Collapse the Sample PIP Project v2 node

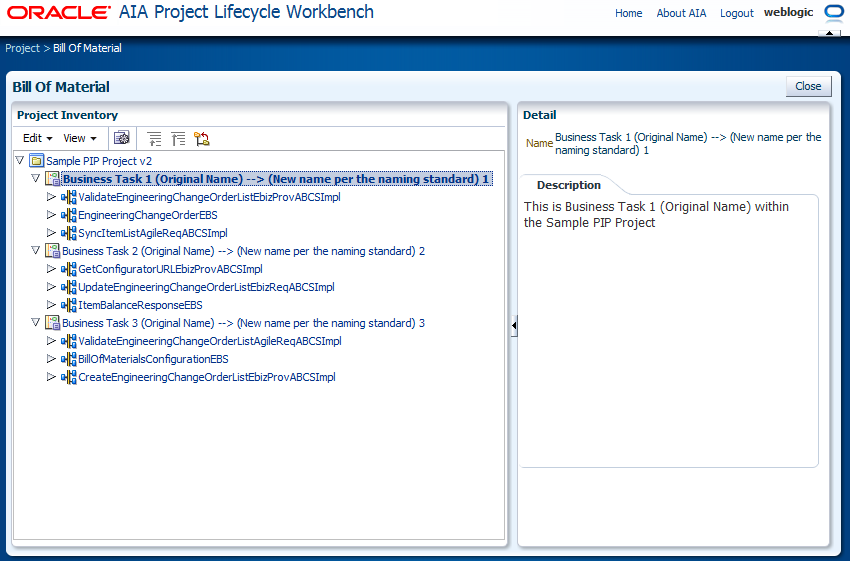tap(20, 160)
